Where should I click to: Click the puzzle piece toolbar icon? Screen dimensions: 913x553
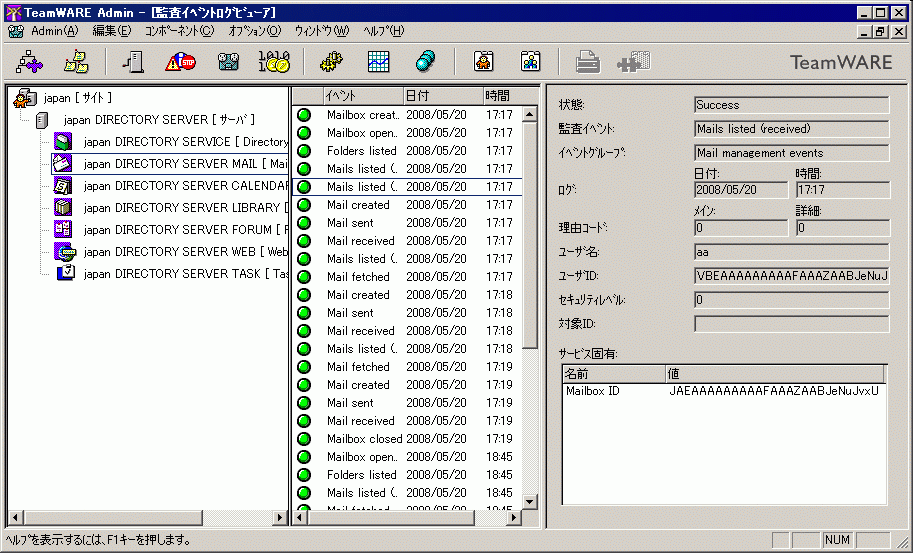634,62
